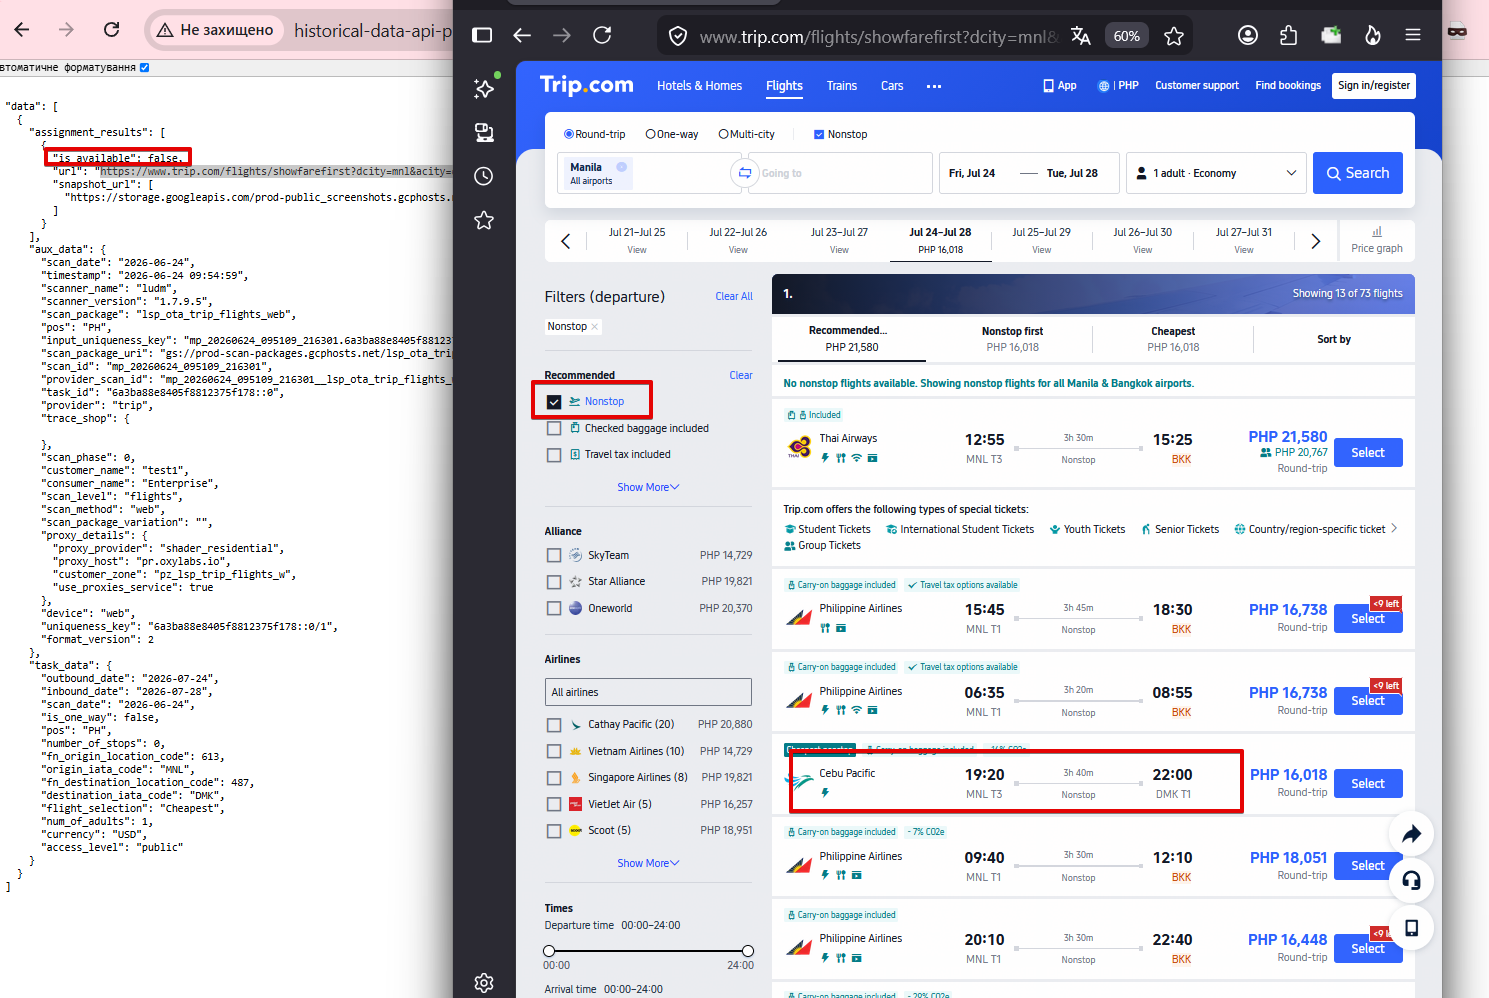The image size is (1489, 998).
Task: Bookmark this page with the star icon
Action: pyautogui.click(x=1174, y=36)
